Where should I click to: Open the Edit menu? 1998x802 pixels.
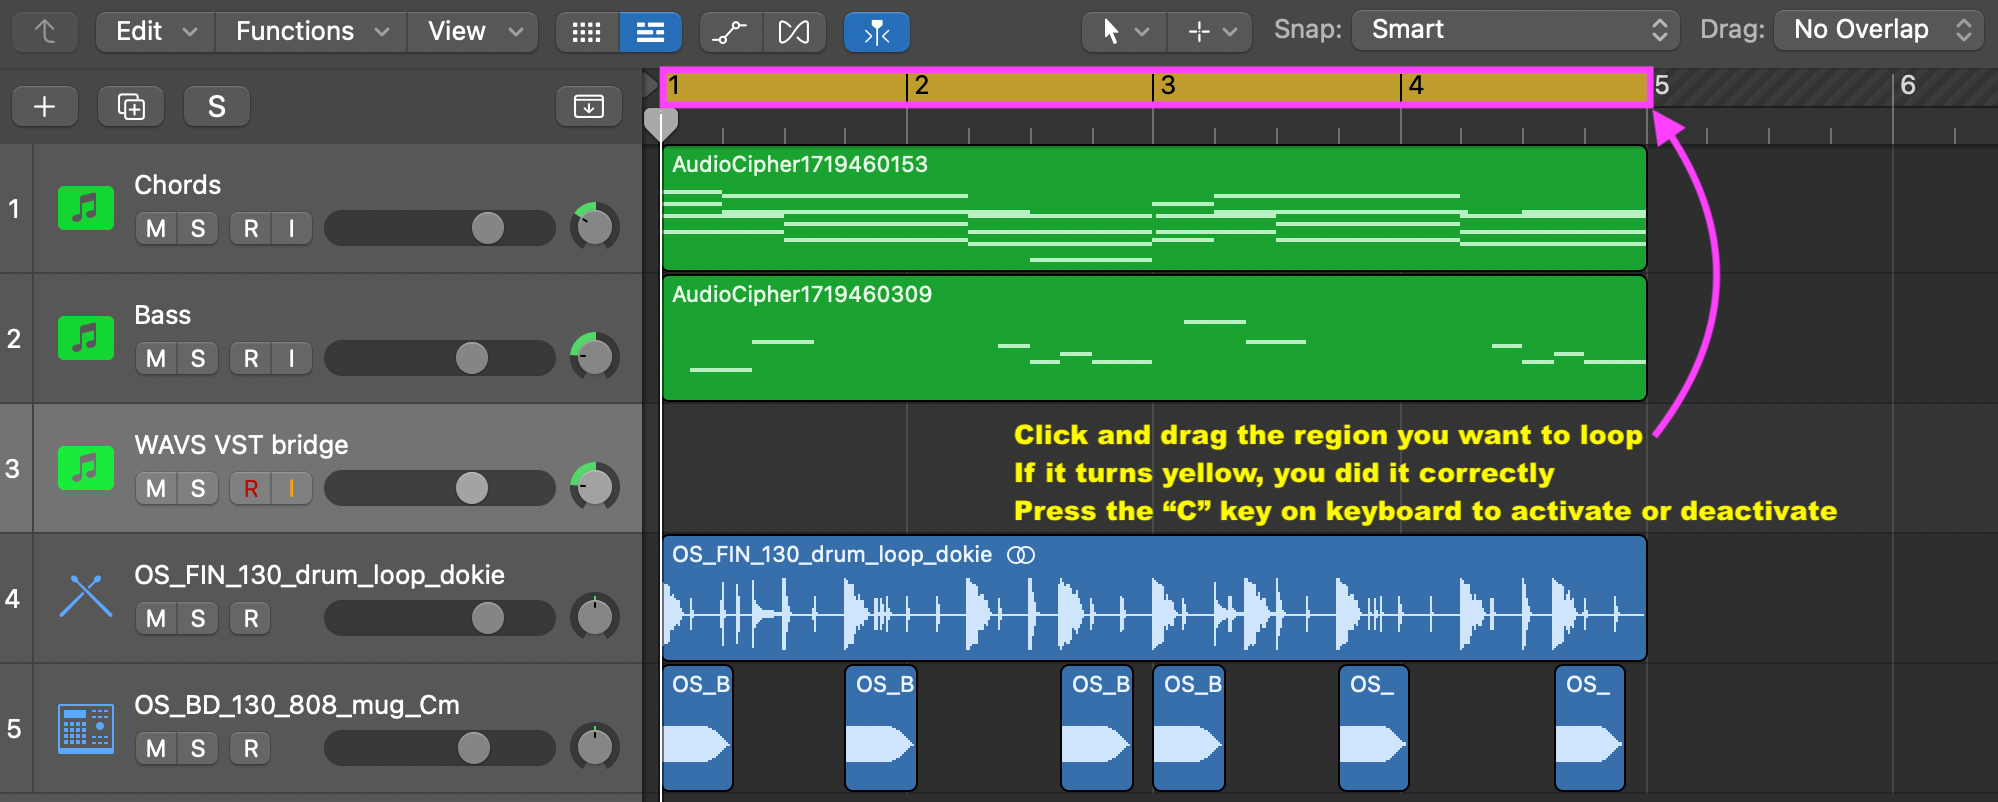[x=155, y=32]
